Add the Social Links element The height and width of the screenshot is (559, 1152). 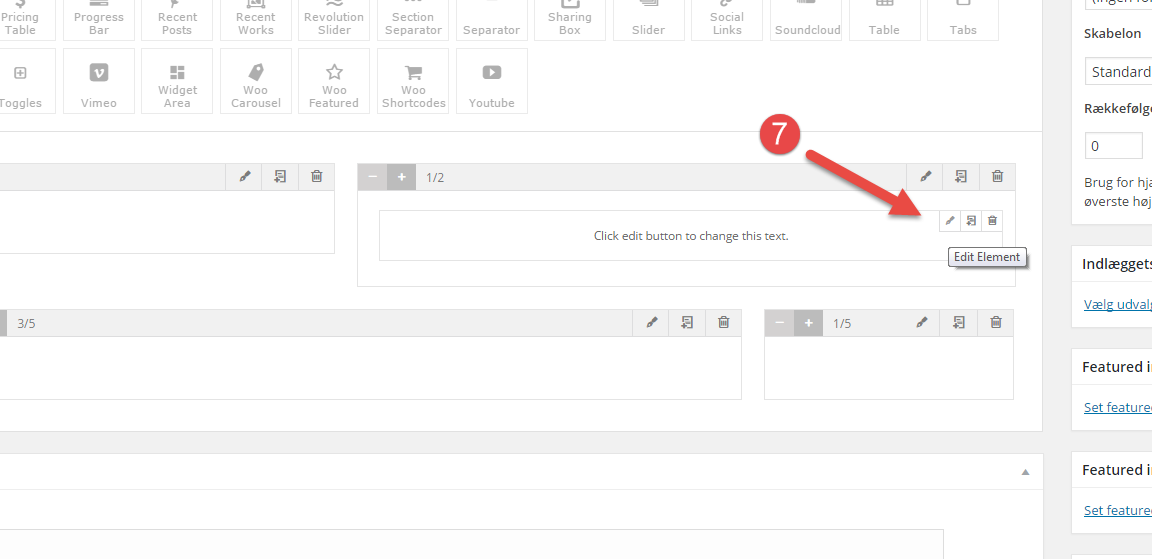point(727,20)
